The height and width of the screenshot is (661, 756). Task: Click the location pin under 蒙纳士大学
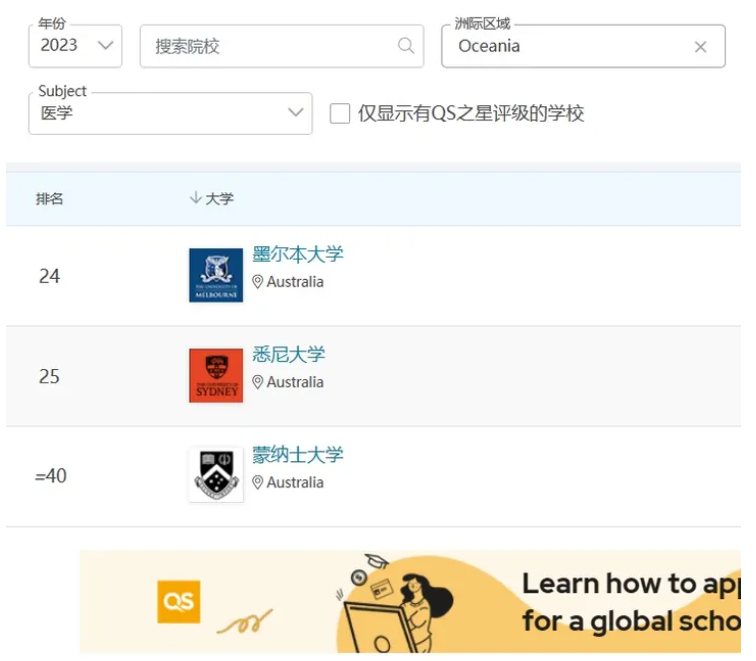pos(258,483)
